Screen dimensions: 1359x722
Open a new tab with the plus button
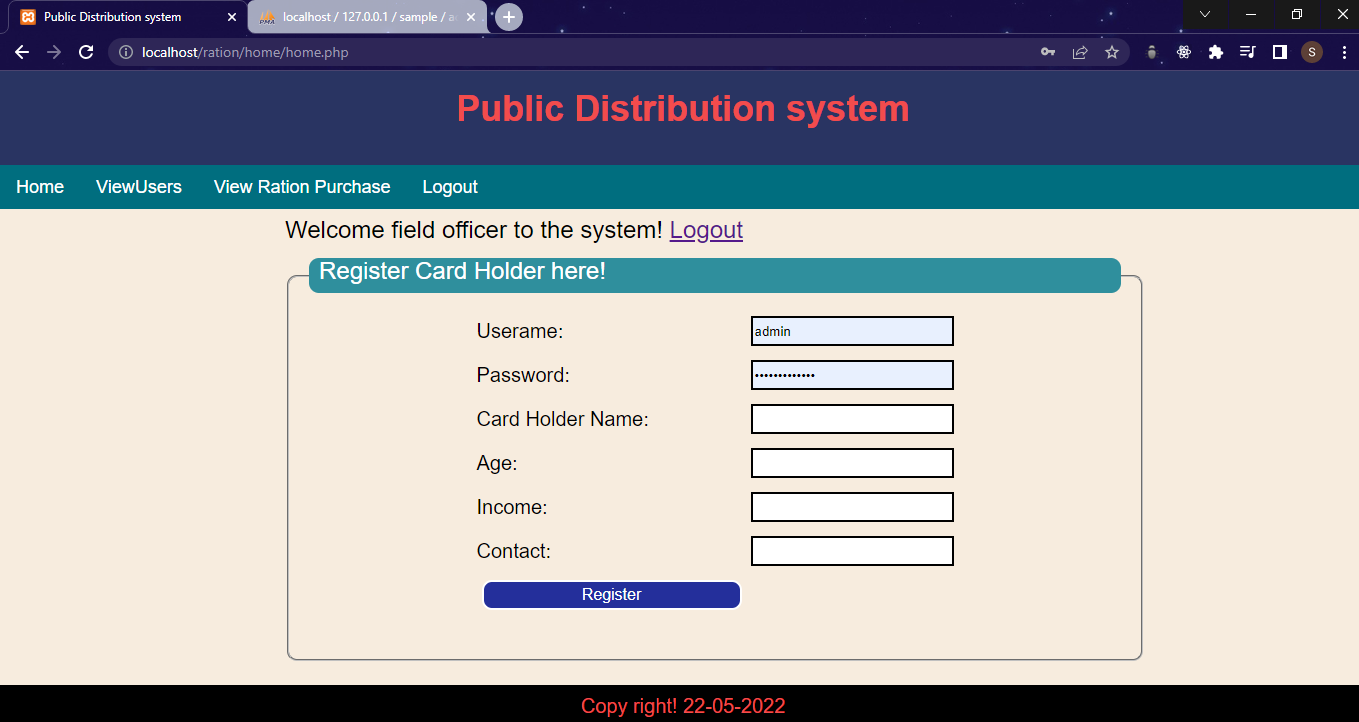(x=509, y=17)
